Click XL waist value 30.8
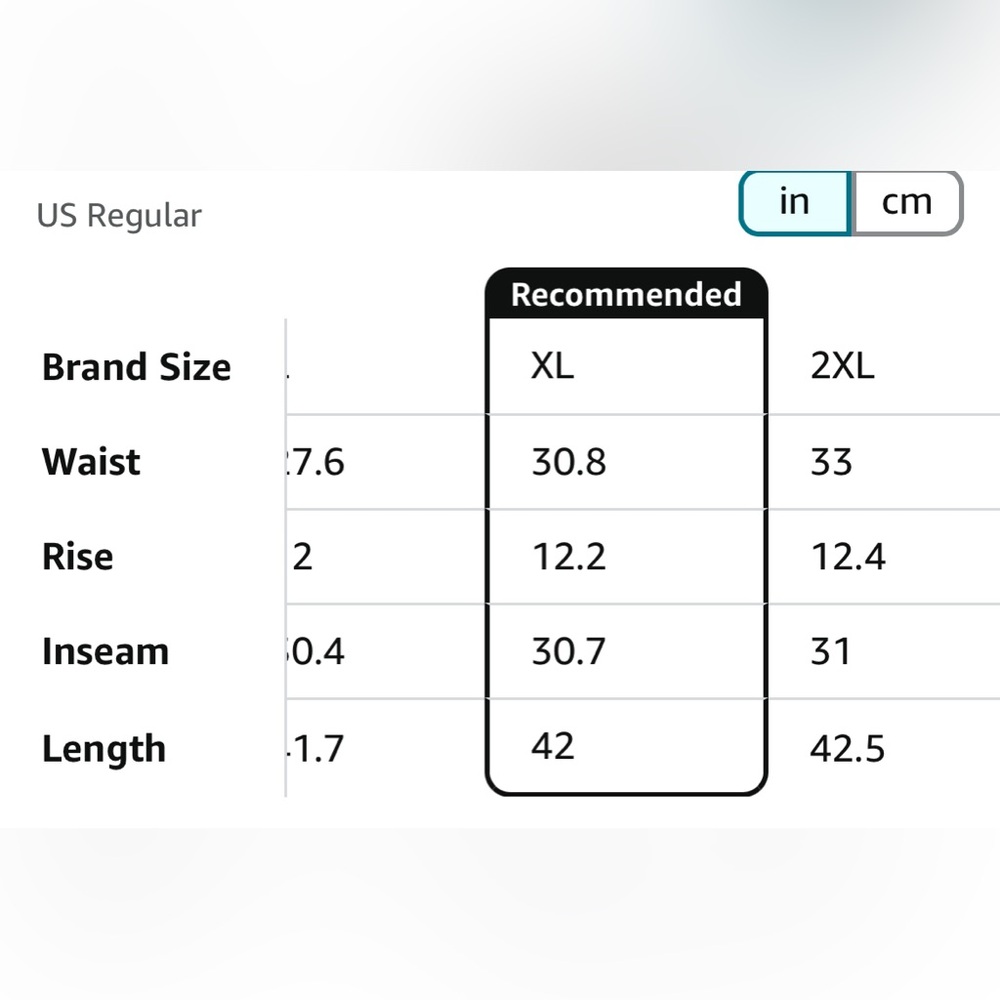This screenshot has height=1000, width=1000. 569,461
